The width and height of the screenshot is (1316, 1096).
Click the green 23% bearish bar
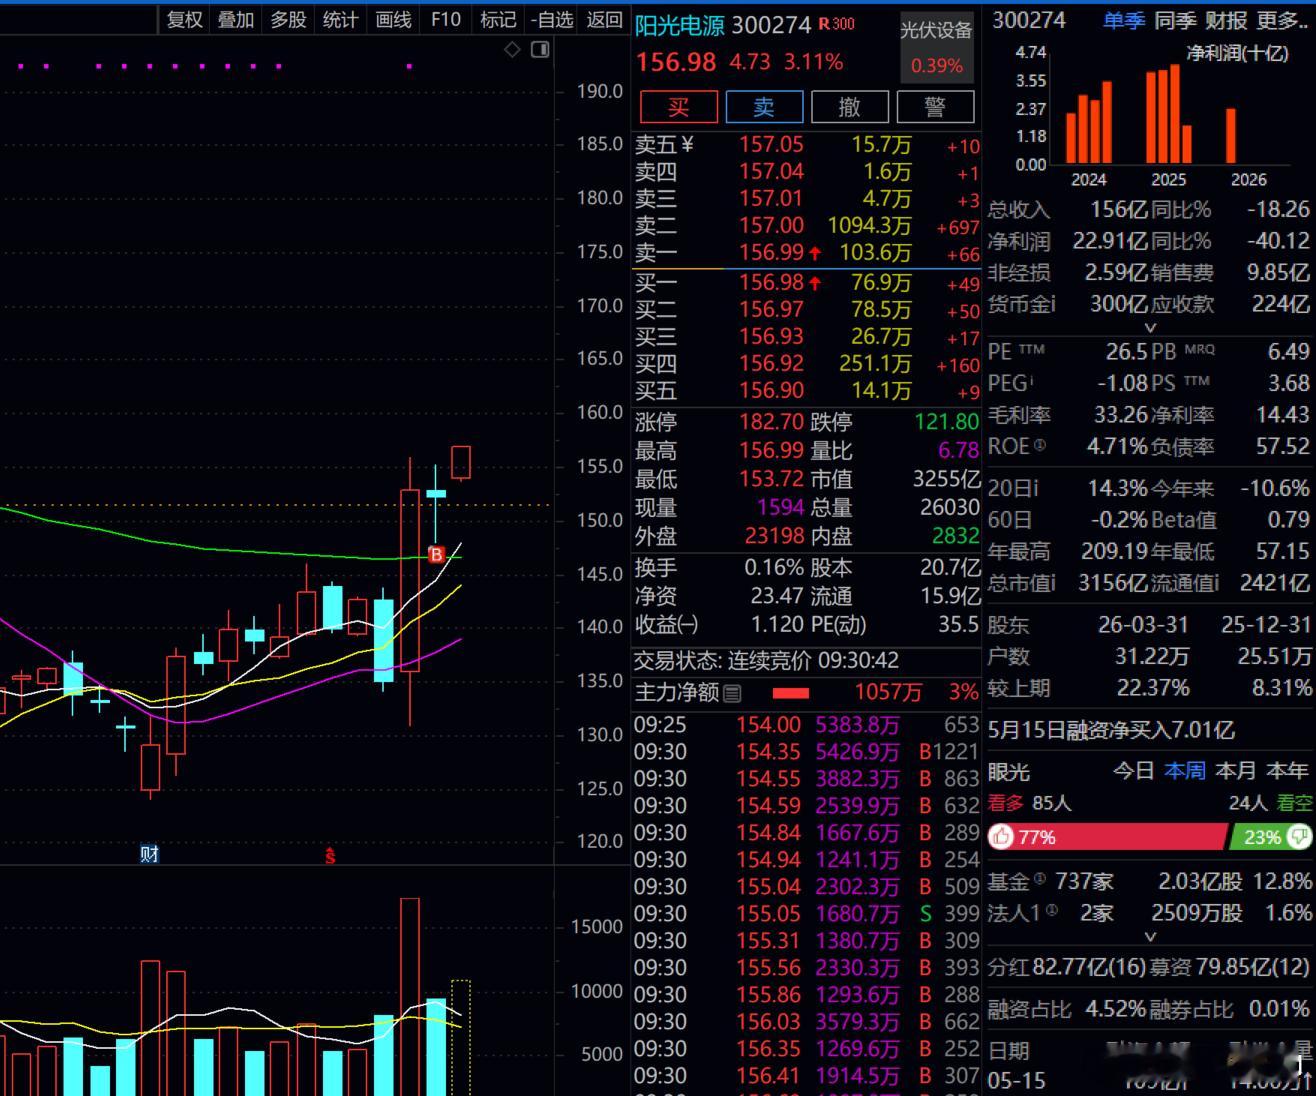(1271, 837)
